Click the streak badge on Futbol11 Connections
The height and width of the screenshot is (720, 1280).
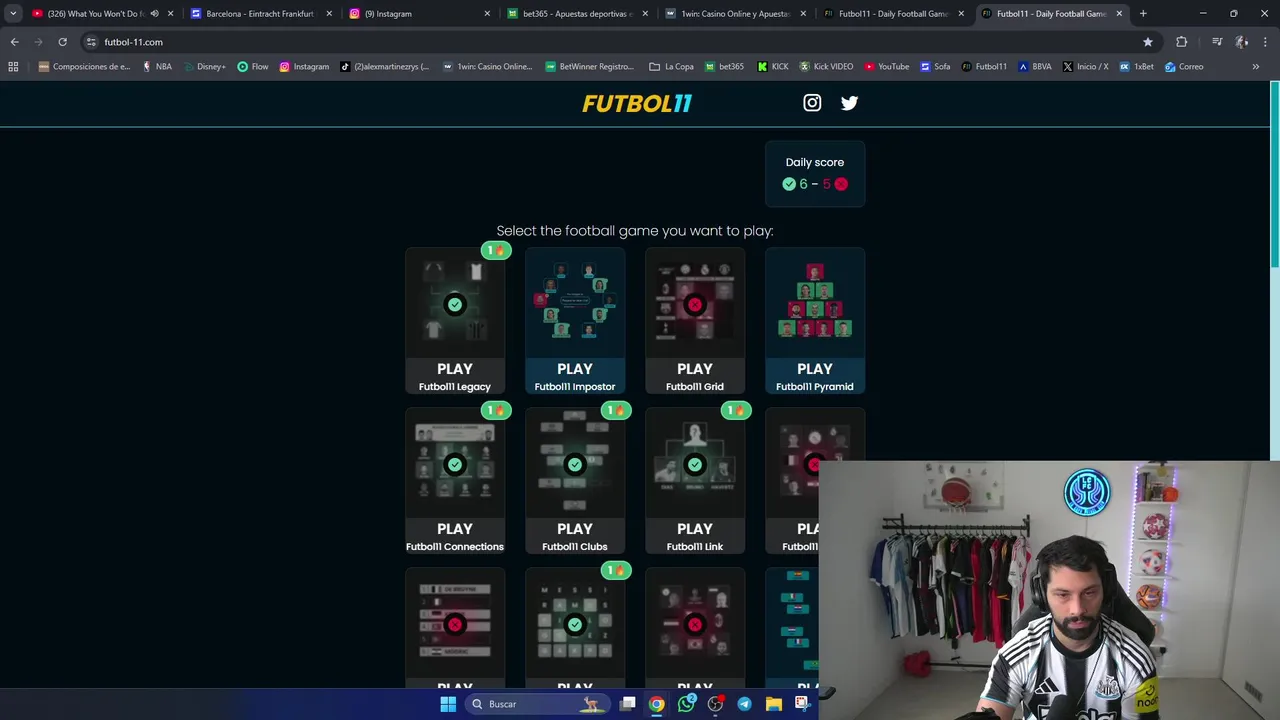coord(496,410)
